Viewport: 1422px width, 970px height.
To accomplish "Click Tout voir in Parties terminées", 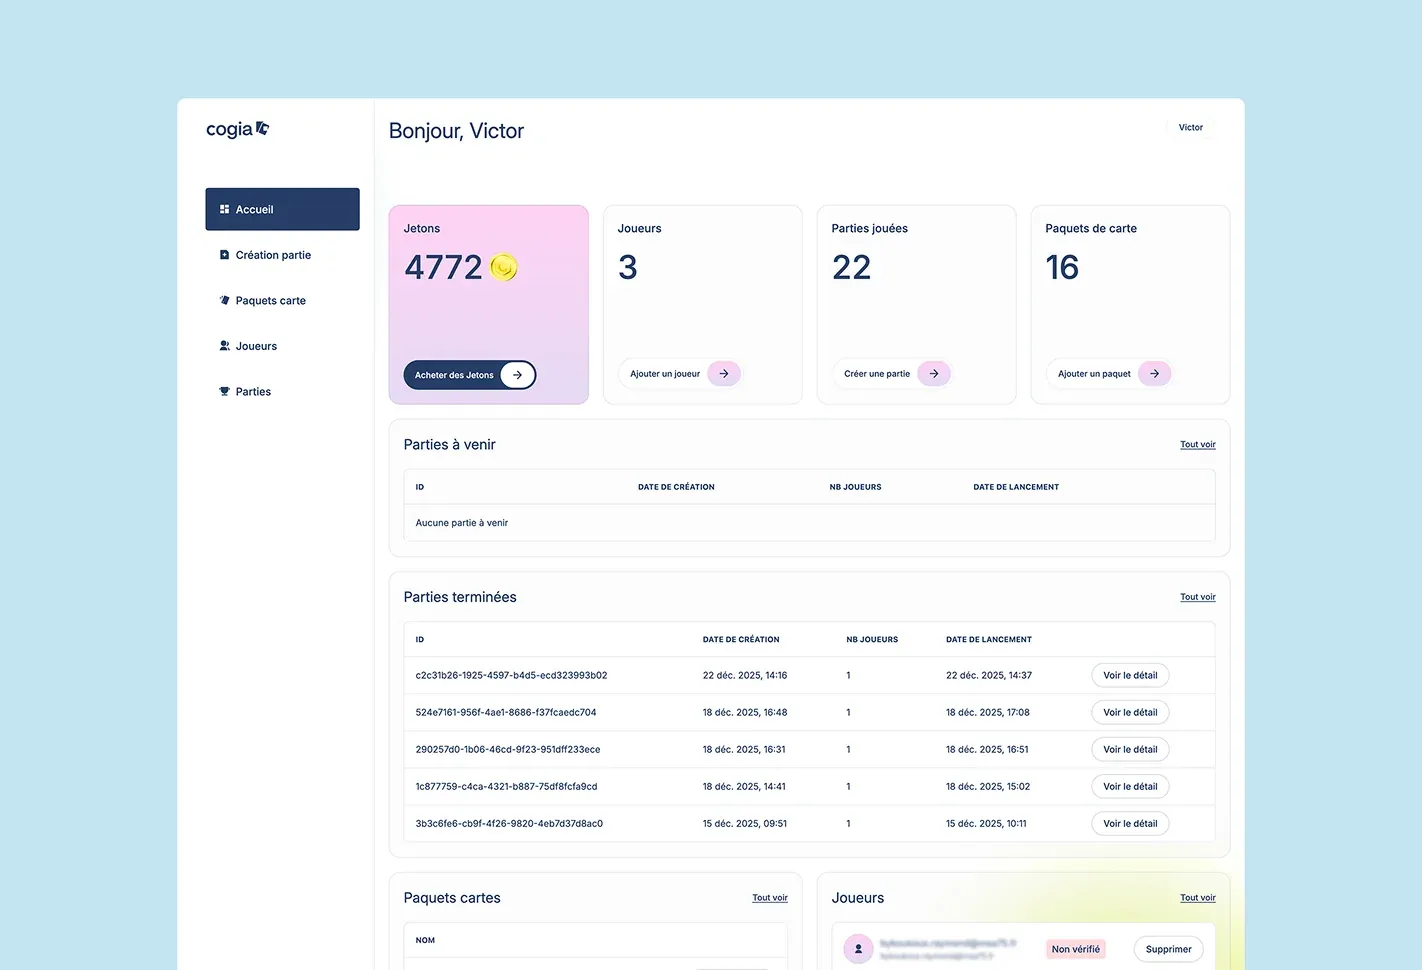I will pyautogui.click(x=1198, y=597).
